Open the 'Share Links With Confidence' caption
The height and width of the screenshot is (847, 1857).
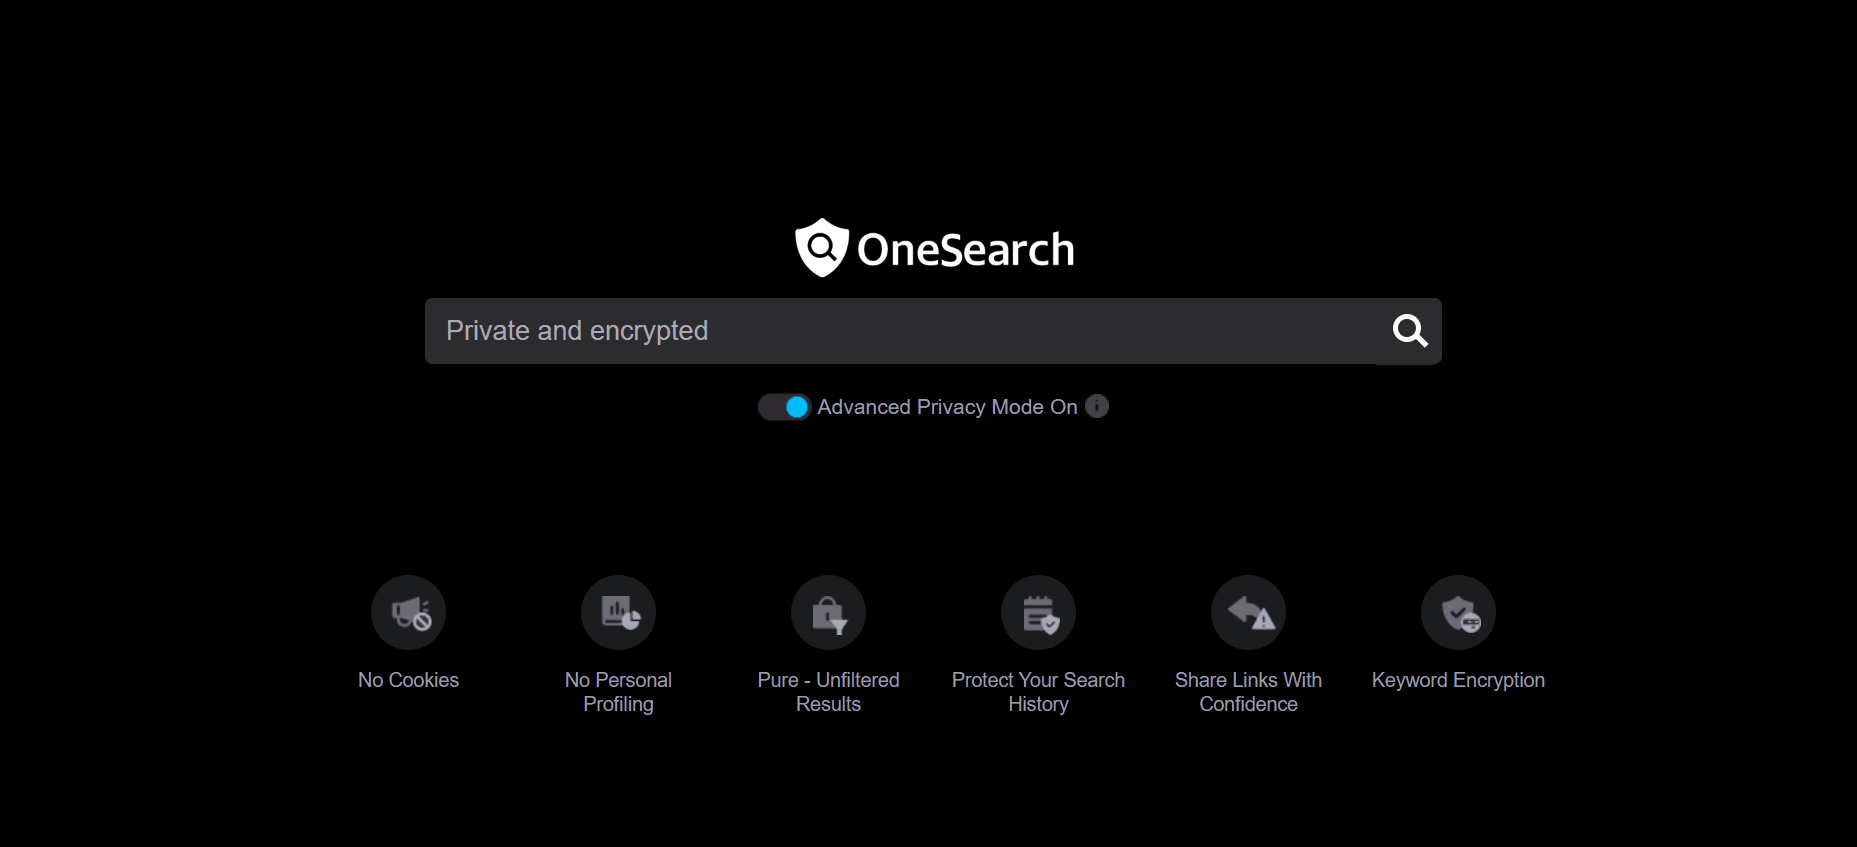(1249, 692)
